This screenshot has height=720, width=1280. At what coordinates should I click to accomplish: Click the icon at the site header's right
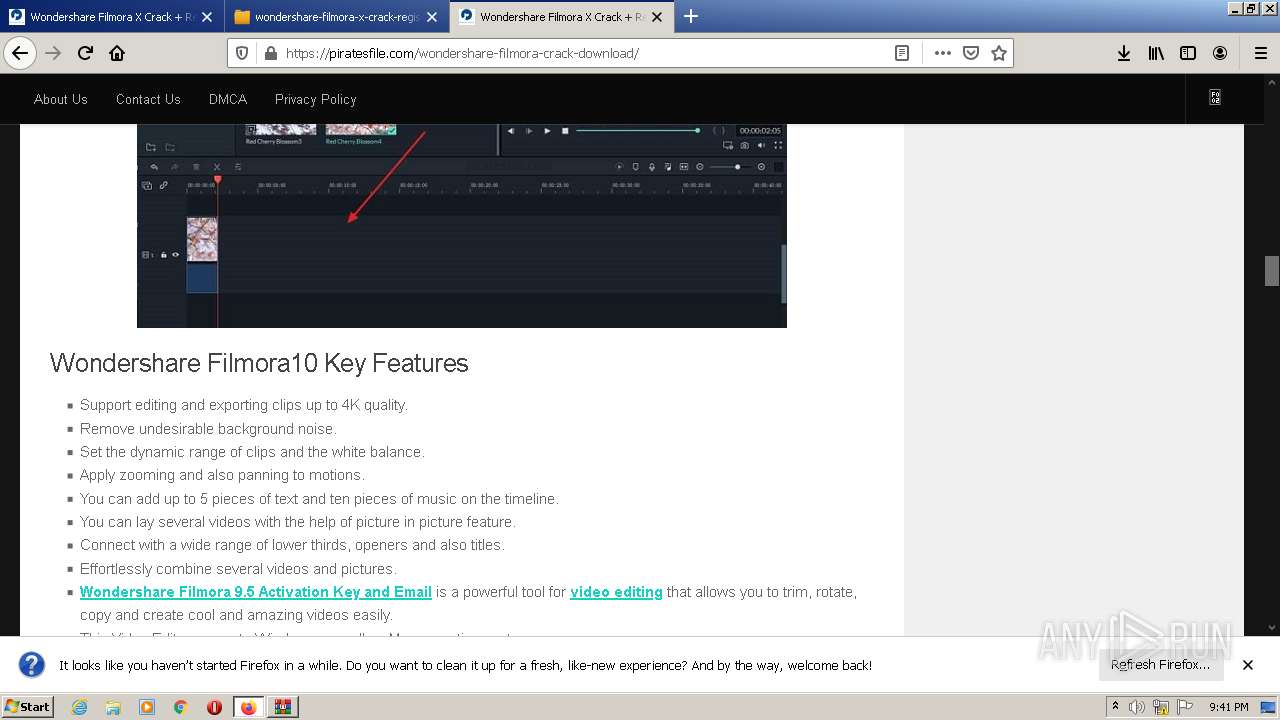pos(1214,98)
